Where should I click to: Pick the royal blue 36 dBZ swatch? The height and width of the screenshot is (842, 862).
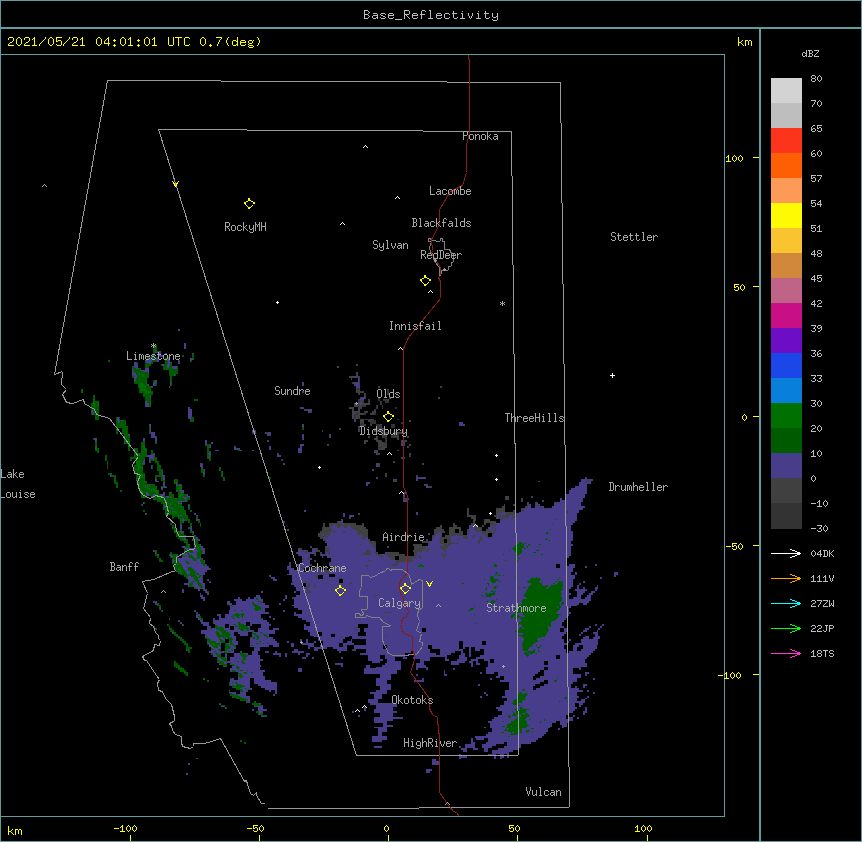coord(786,365)
